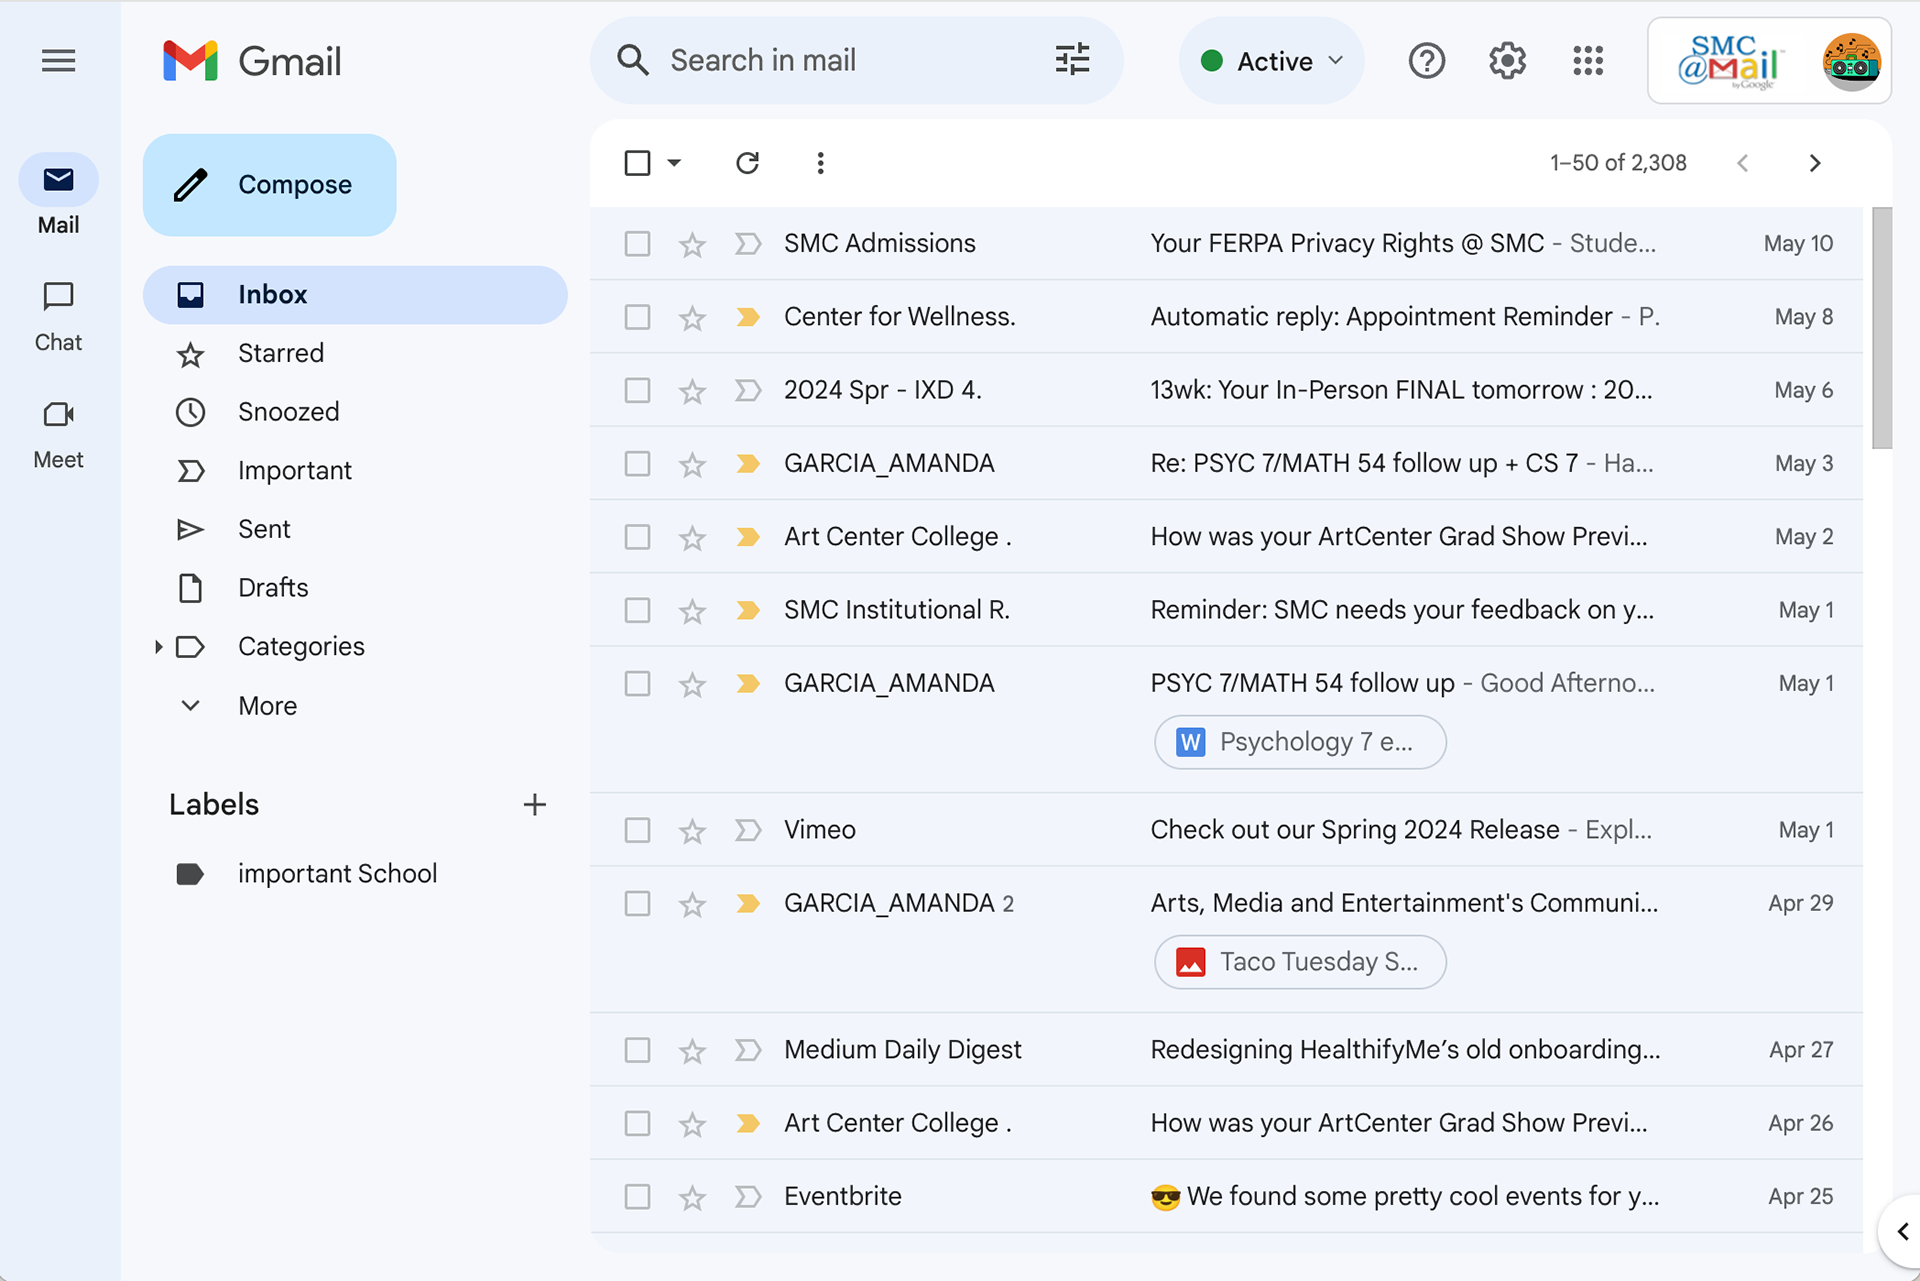Mark Vimeo email as important

pos(748,830)
